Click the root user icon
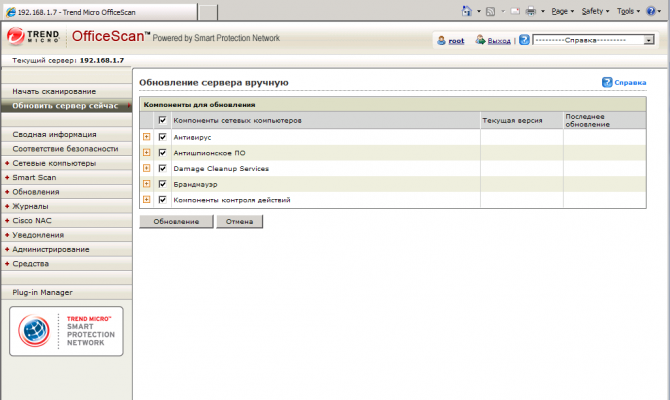670x400 pixels. tap(441, 41)
